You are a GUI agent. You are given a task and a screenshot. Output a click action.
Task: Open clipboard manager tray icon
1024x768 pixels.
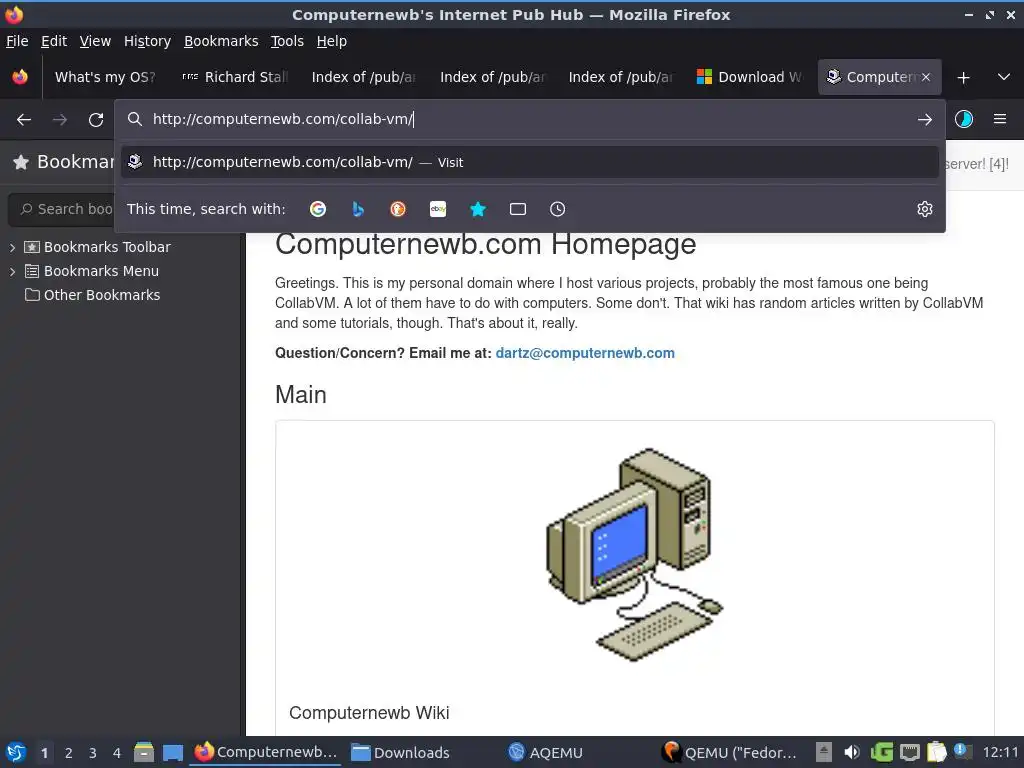936,752
